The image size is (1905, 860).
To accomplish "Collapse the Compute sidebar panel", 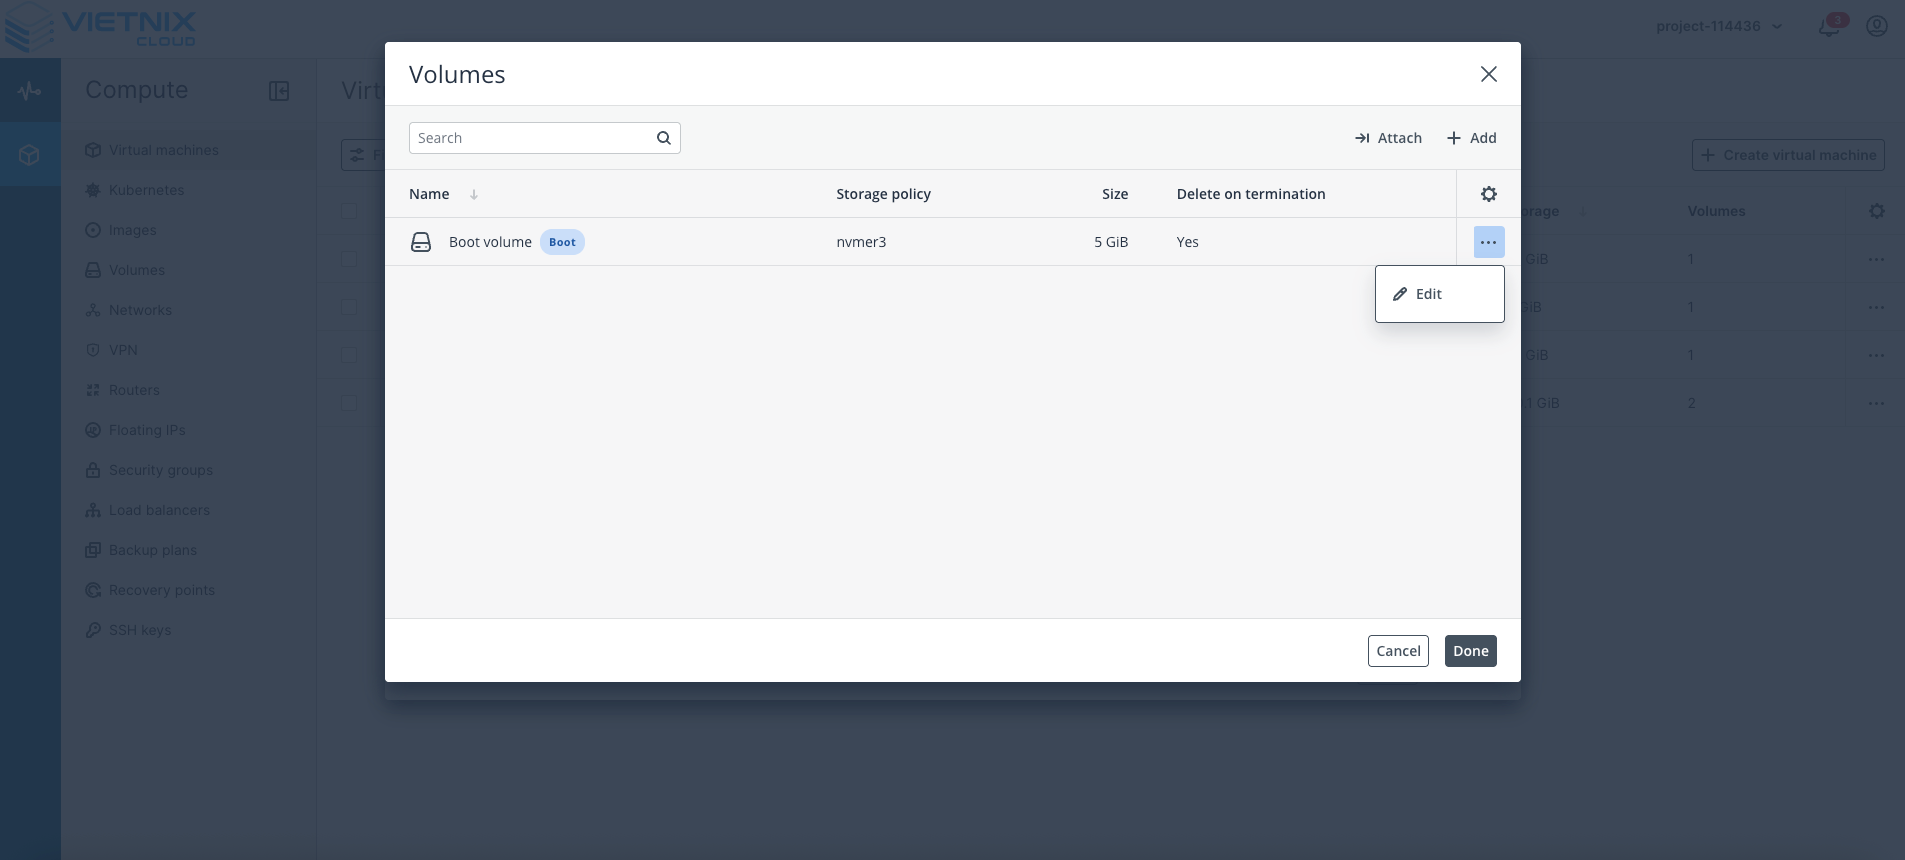I will (279, 91).
